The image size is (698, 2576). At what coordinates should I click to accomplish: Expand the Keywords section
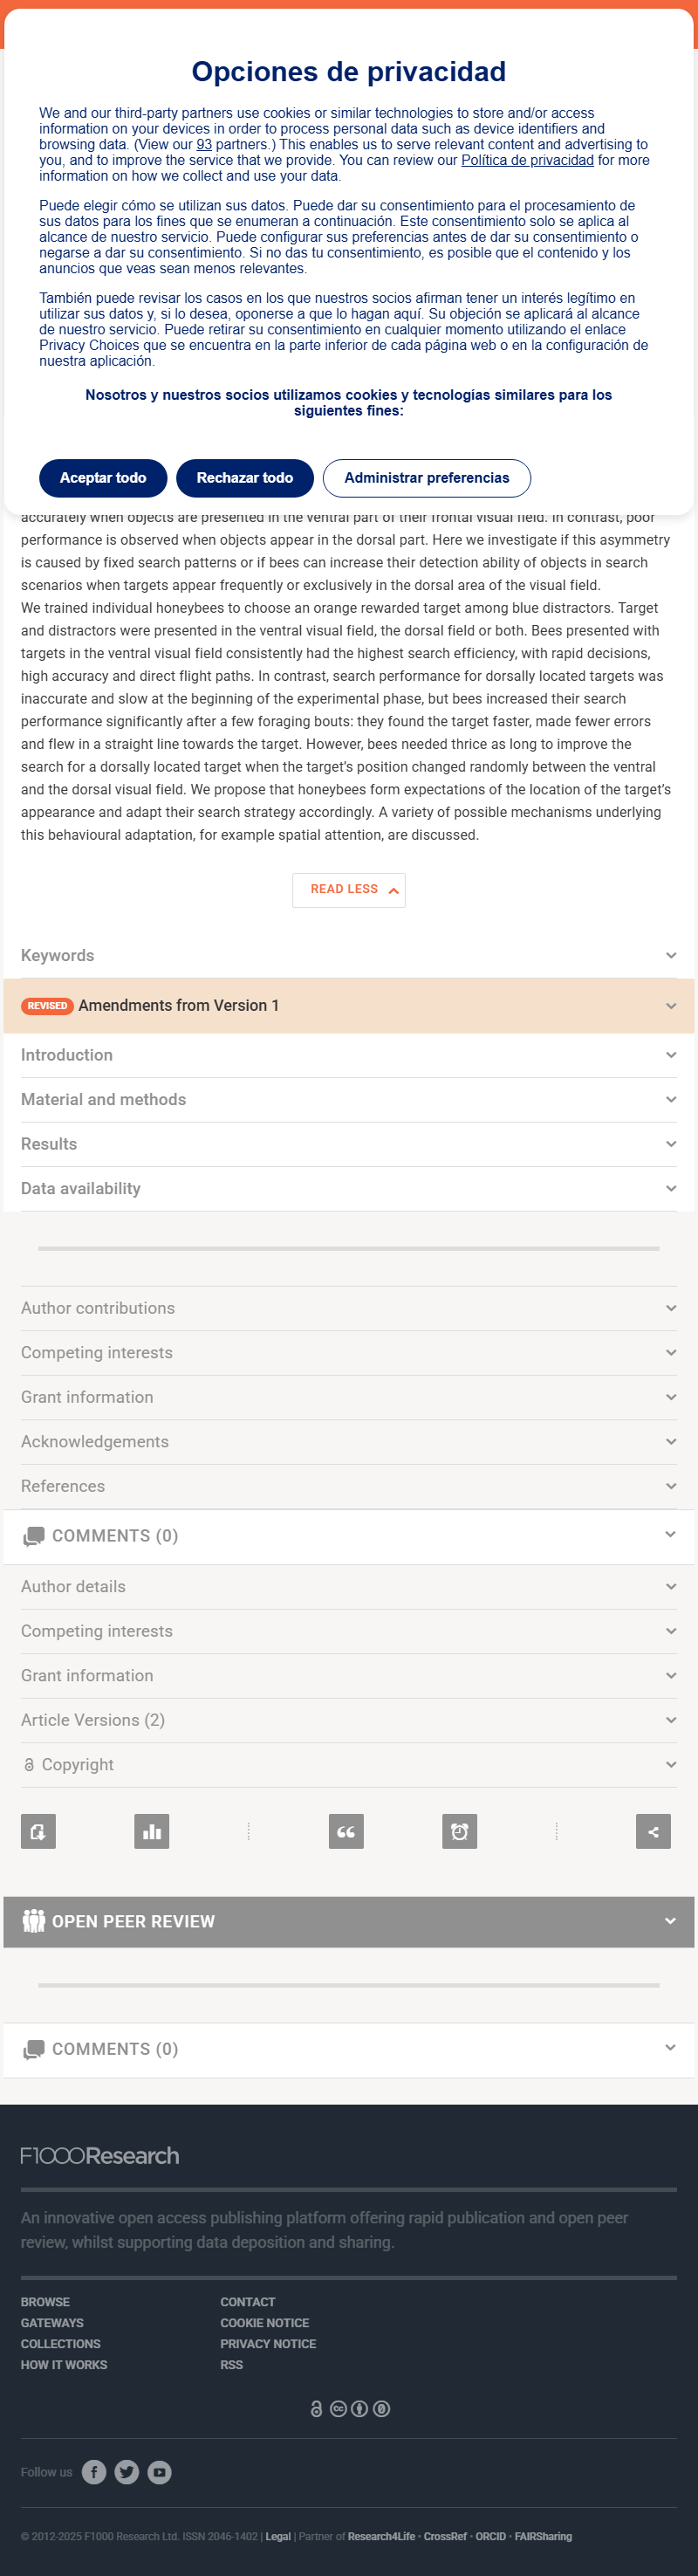point(349,956)
